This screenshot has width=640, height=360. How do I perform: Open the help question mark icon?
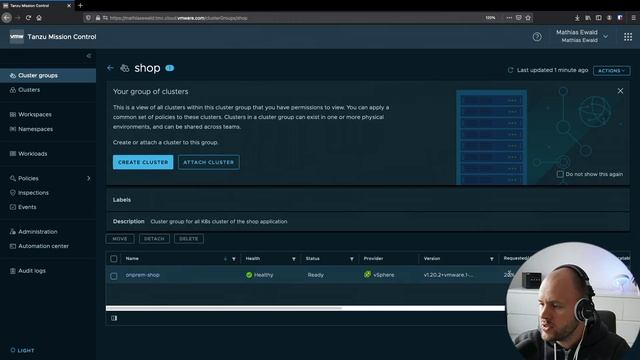(x=537, y=37)
